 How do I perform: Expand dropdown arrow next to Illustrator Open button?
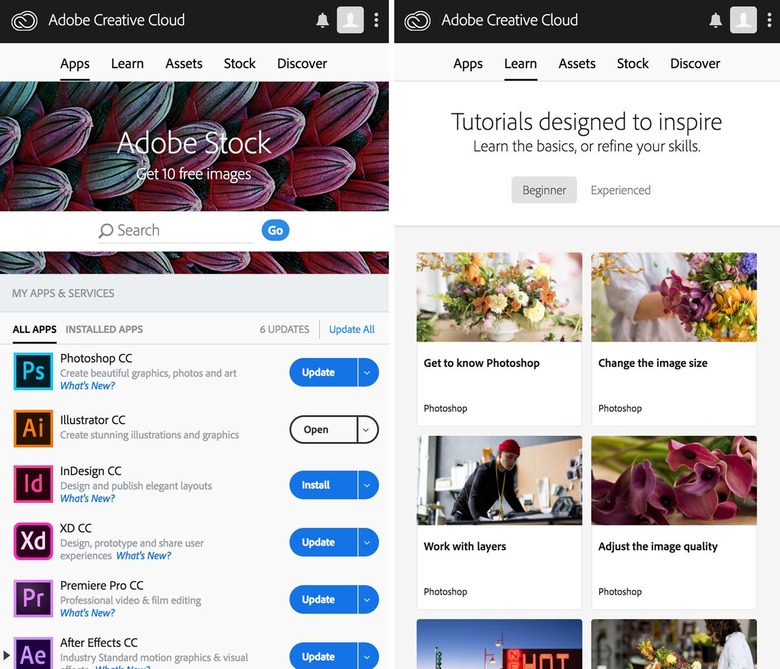point(367,429)
